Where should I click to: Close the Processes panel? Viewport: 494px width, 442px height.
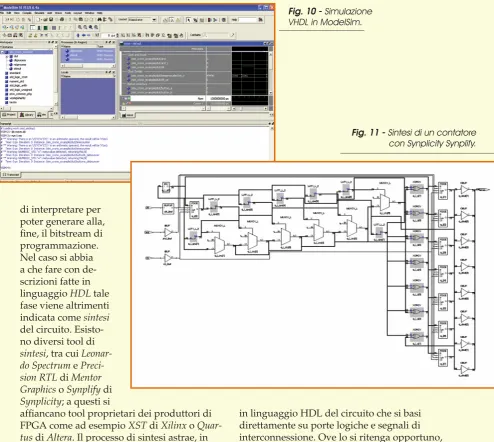(114, 42)
